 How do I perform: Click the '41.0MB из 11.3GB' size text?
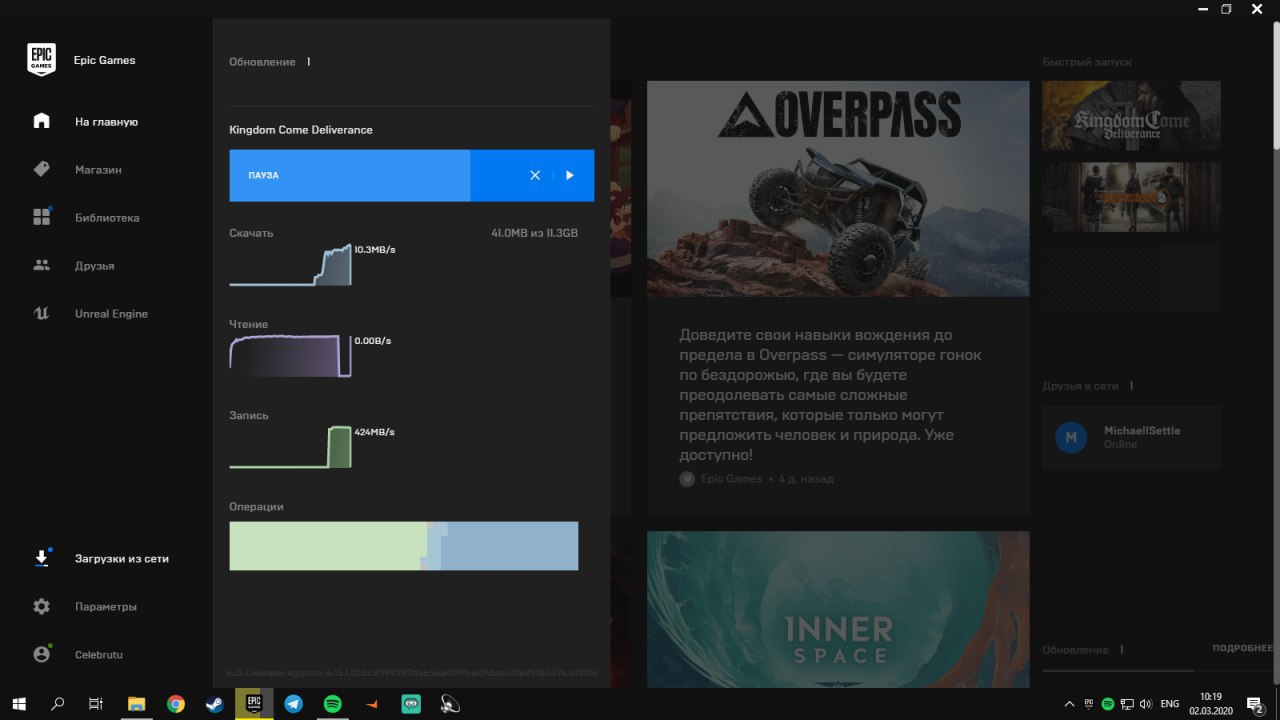pyautogui.click(x=534, y=233)
